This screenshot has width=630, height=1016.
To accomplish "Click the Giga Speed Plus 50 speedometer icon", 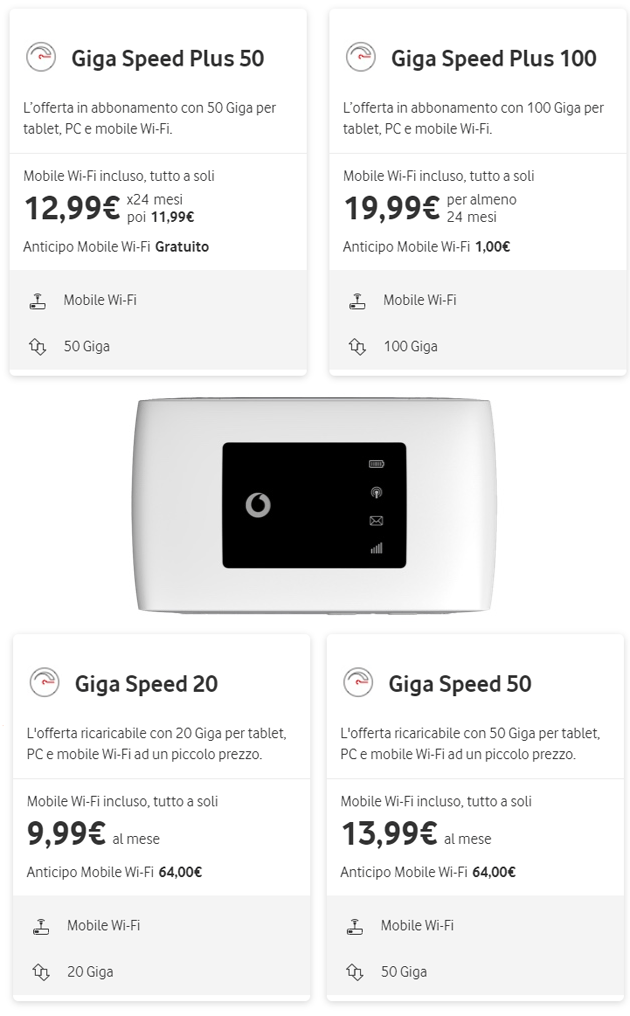I will tap(41, 58).
